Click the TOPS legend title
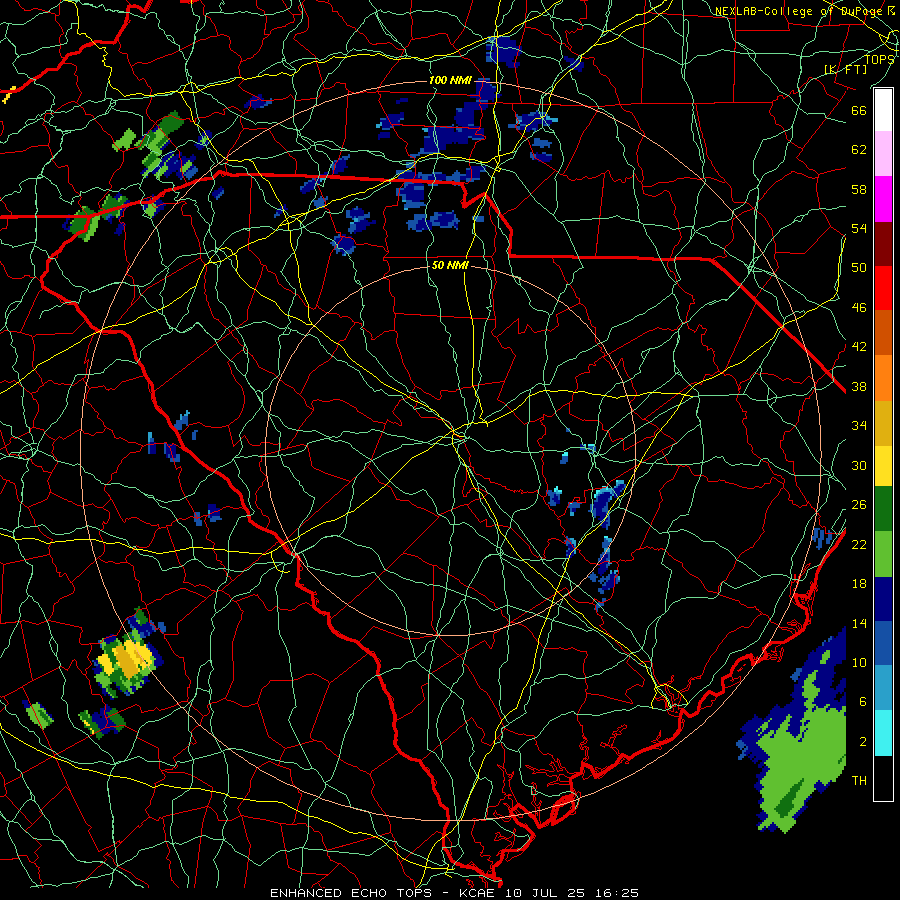 coord(879,59)
